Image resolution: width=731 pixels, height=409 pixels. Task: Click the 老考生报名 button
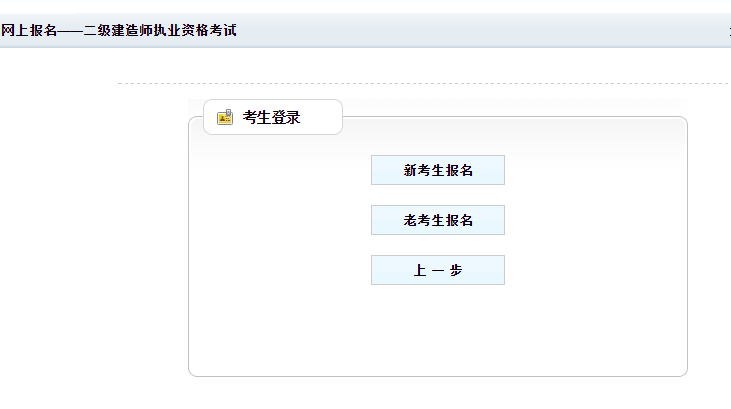click(x=437, y=220)
